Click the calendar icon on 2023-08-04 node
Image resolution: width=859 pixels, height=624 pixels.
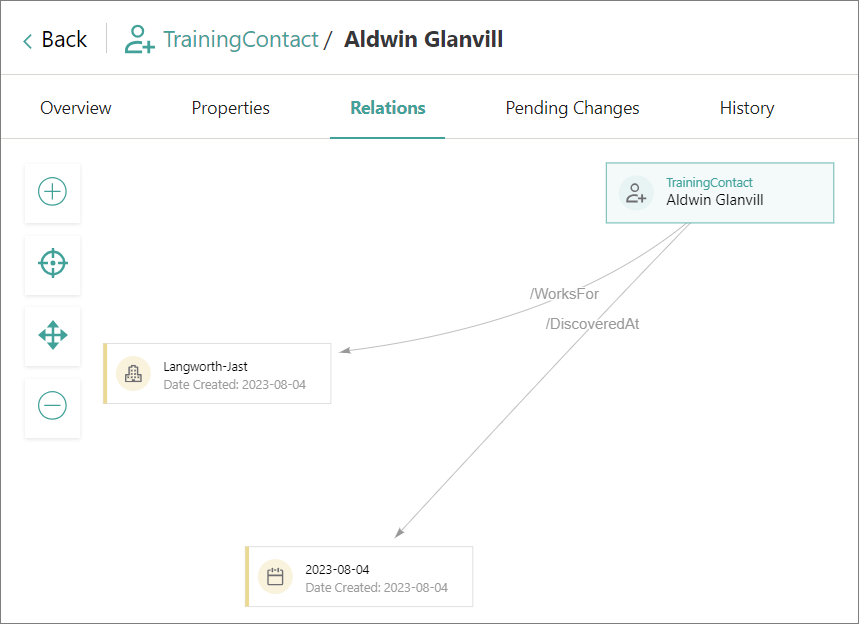coord(275,576)
